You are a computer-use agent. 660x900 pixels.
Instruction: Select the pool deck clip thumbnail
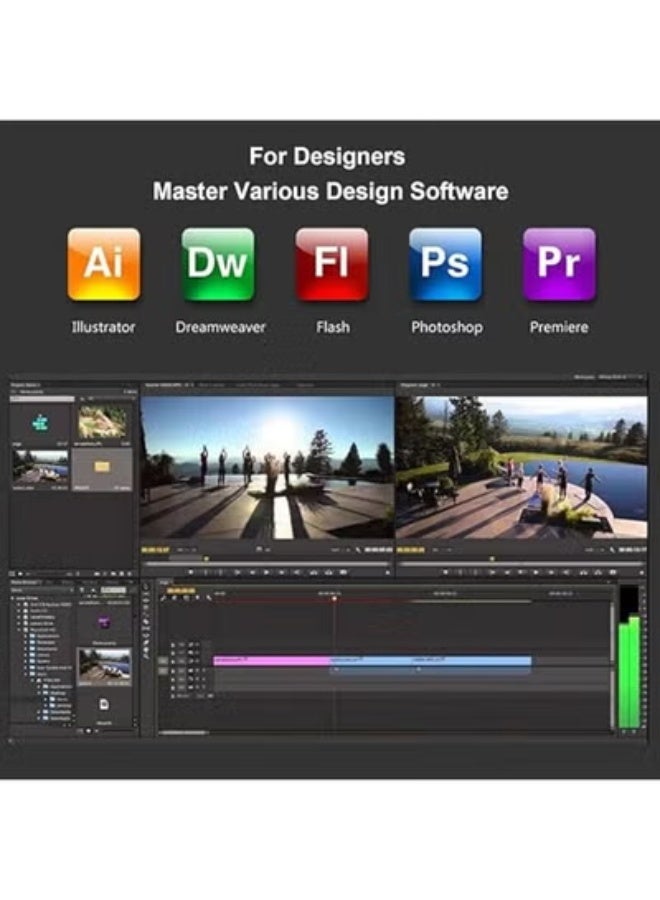pos(40,466)
